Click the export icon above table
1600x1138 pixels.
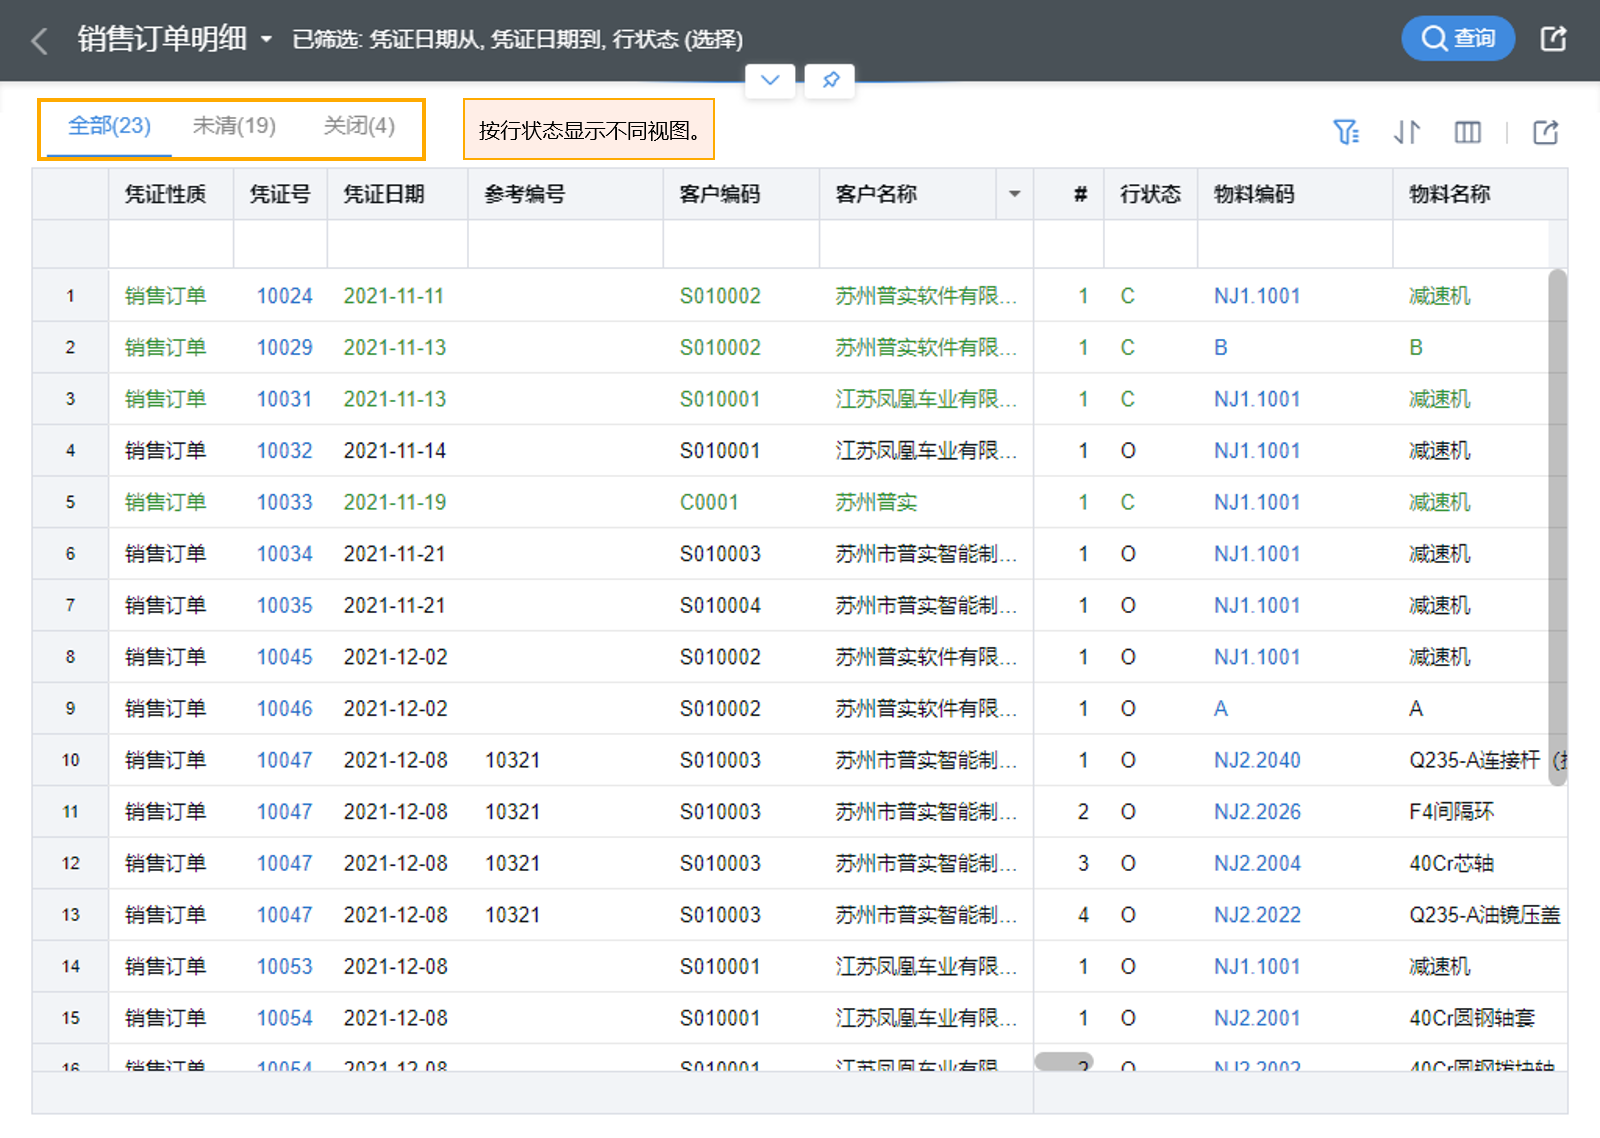(1546, 132)
